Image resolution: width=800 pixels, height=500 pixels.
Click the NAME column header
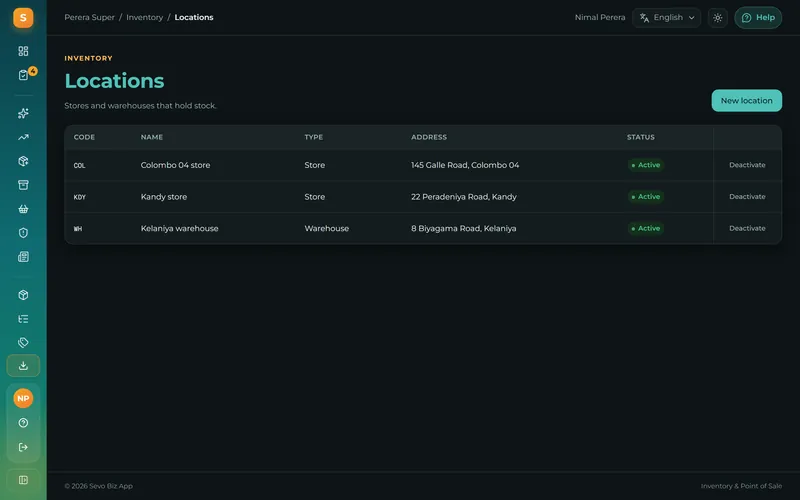[x=152, y=137]
